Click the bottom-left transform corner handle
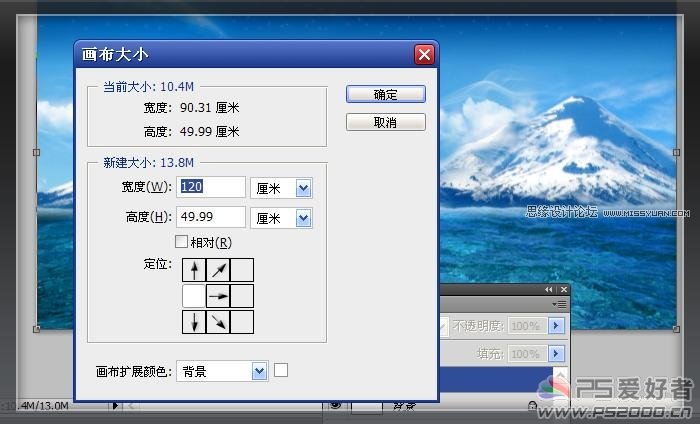 pyautogui.click(x=37, y=329)
